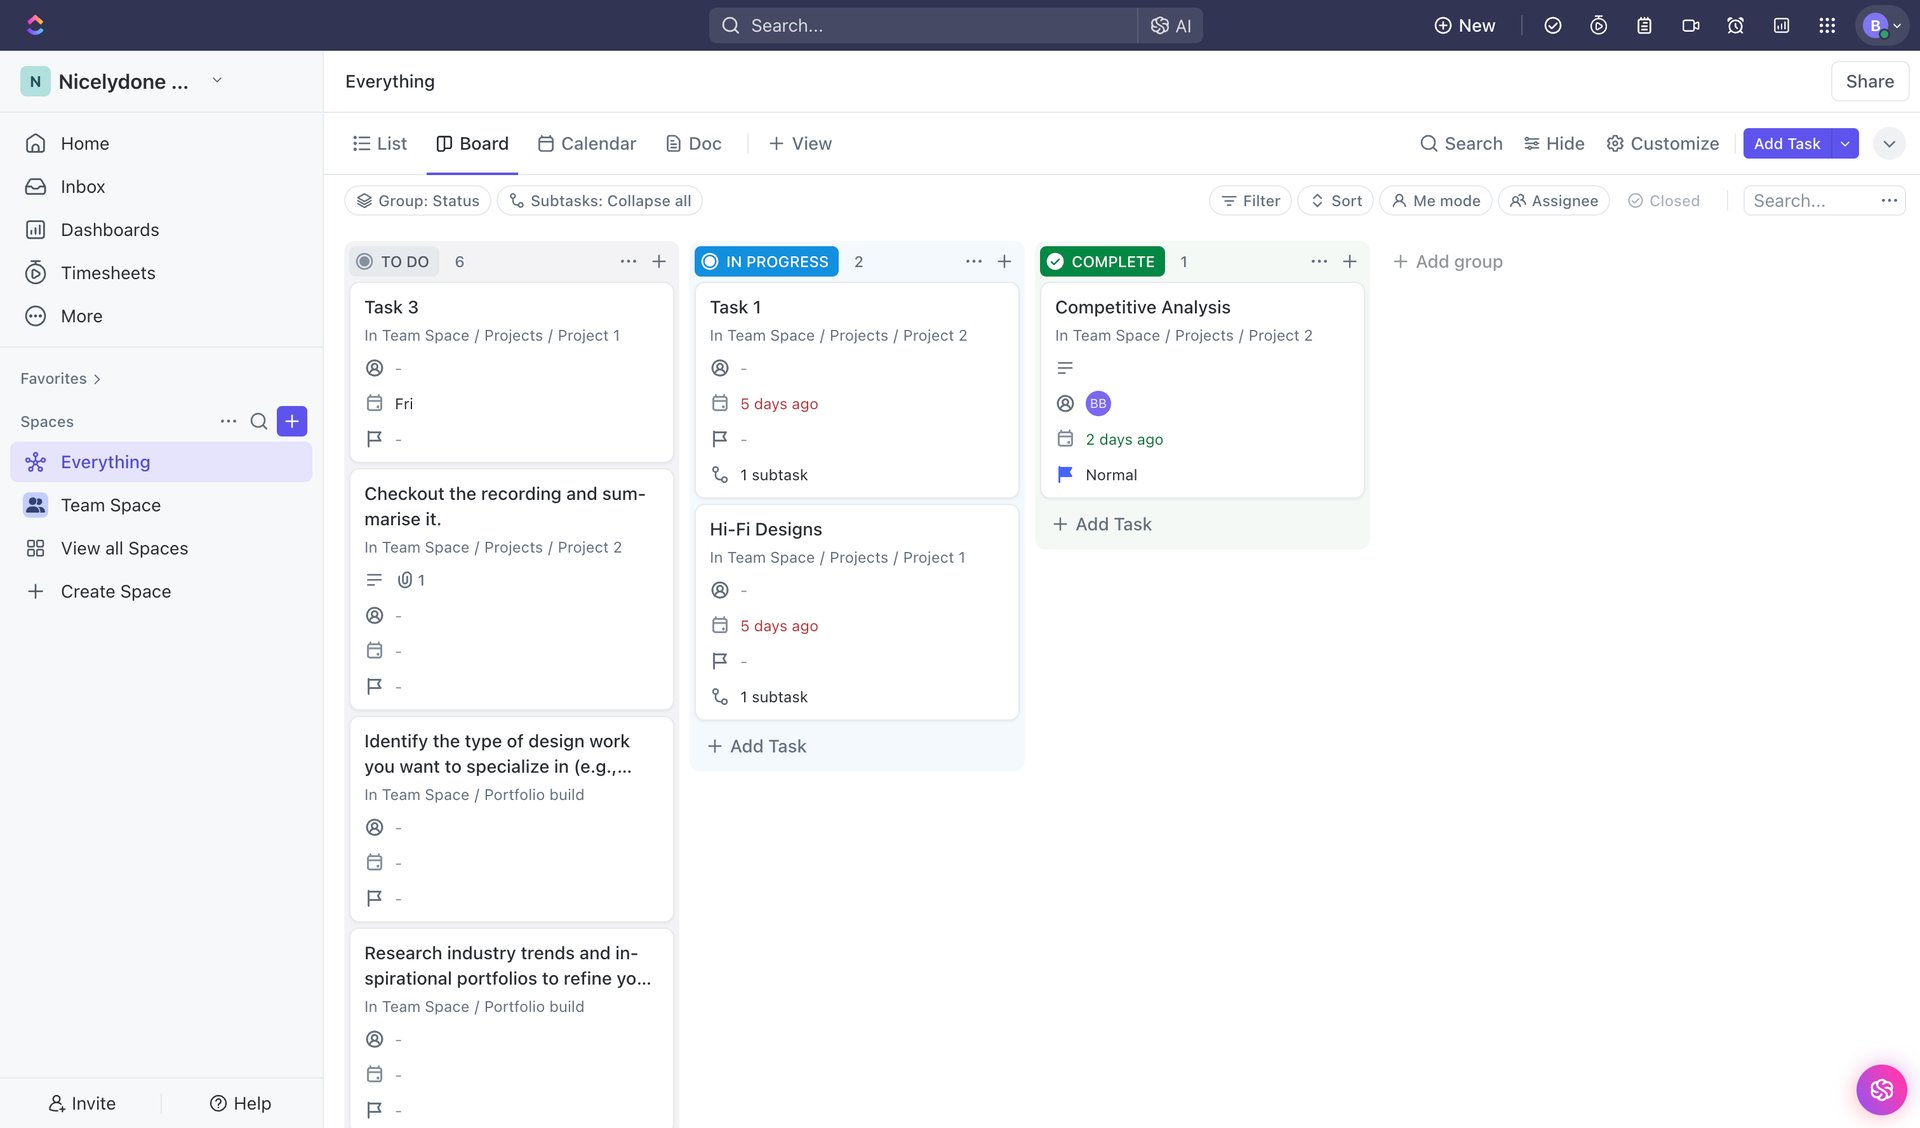Open the app grid icon near the avatar

tap(1827, 25)
